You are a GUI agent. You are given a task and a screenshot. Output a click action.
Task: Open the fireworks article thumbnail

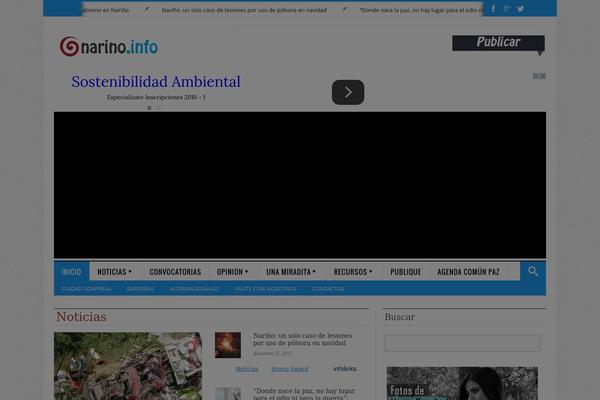pyautogui.click(x=228, y=345)
